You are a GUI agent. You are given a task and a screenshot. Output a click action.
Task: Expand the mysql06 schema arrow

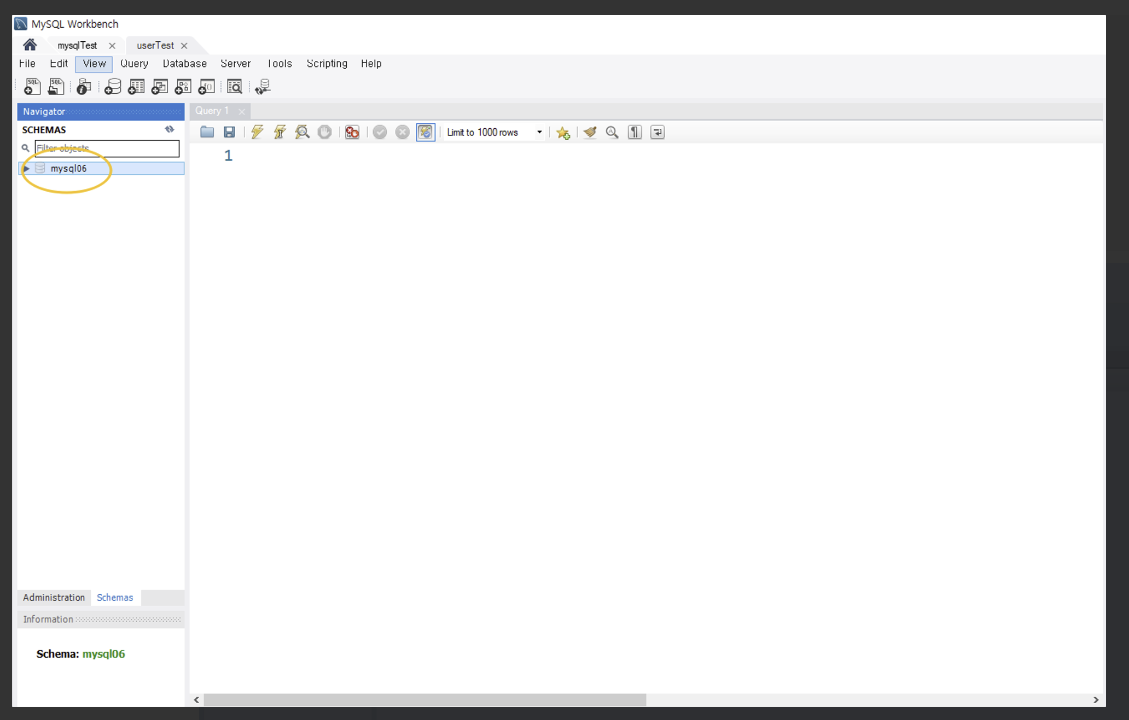[x=27, y=168]
